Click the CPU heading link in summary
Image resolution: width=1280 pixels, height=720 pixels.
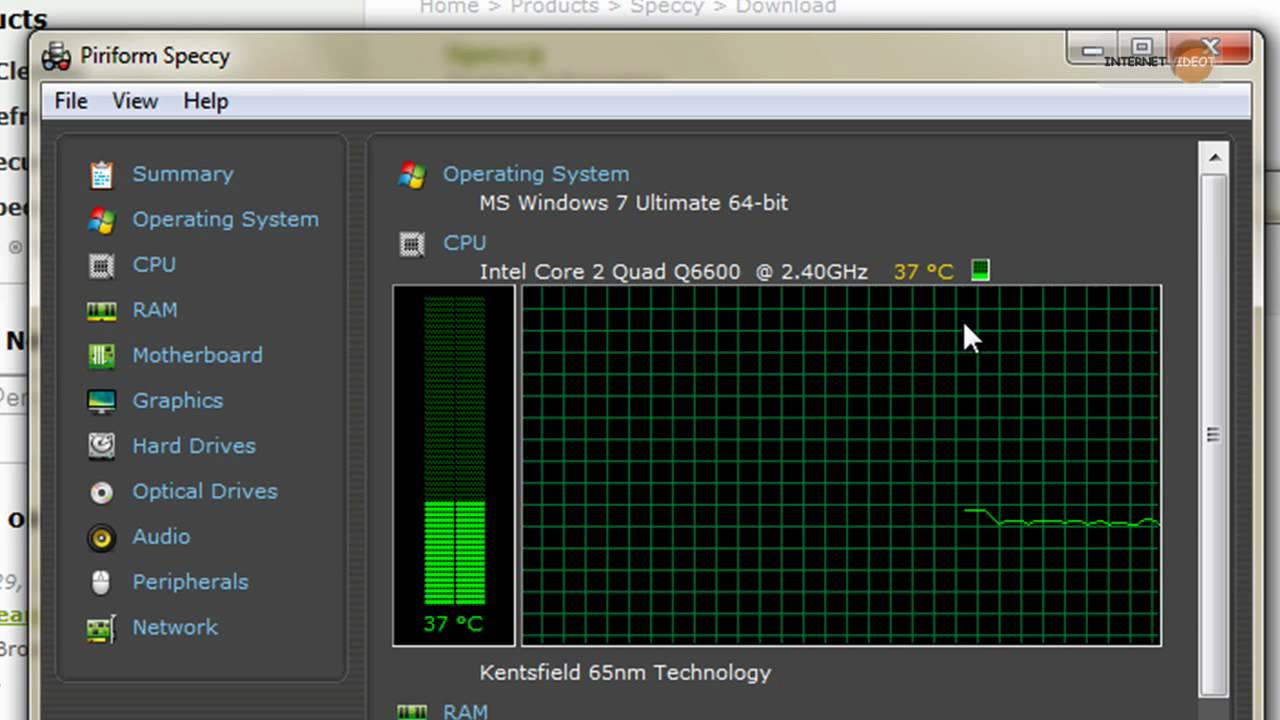pyautogui.click(x=464, y=243)
